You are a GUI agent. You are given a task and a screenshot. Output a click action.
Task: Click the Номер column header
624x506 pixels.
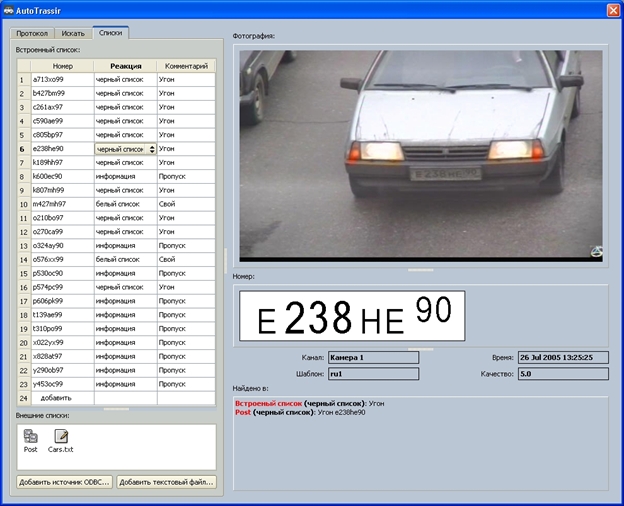point(62,66)
